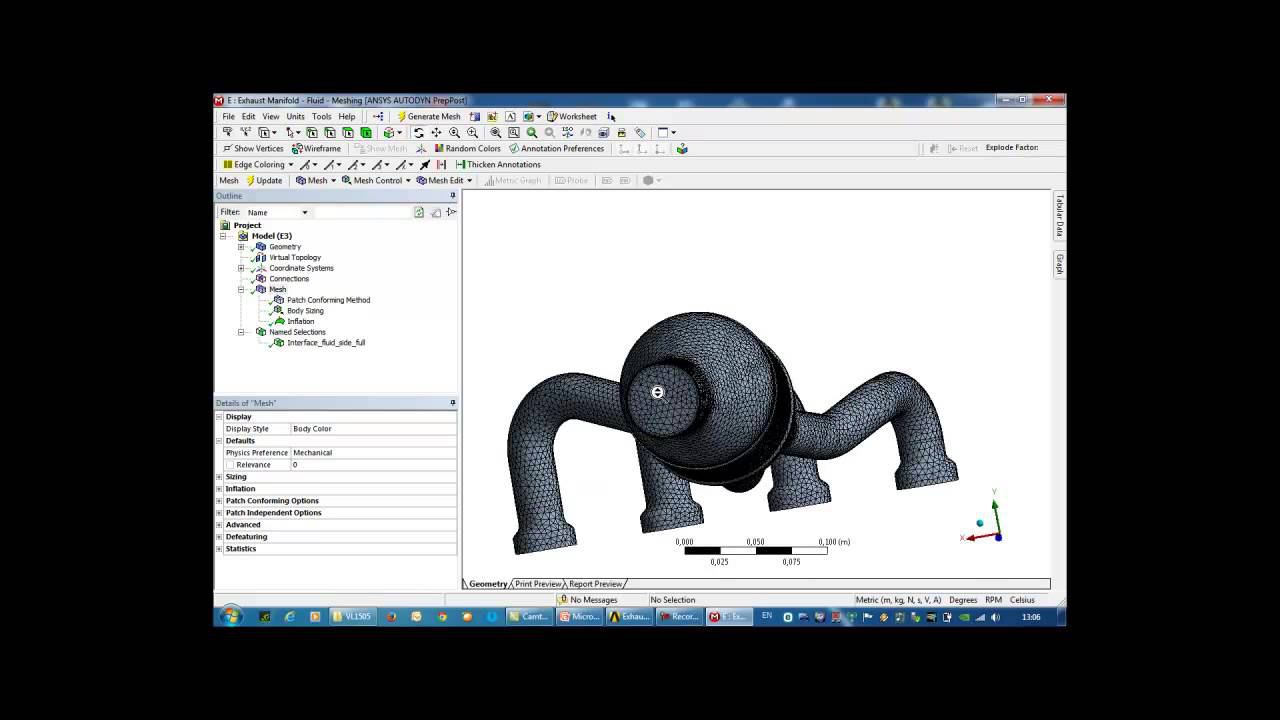Click the Physics Preference Mechanical value
Screen dimensions: 1280x720
coord(373,453)
